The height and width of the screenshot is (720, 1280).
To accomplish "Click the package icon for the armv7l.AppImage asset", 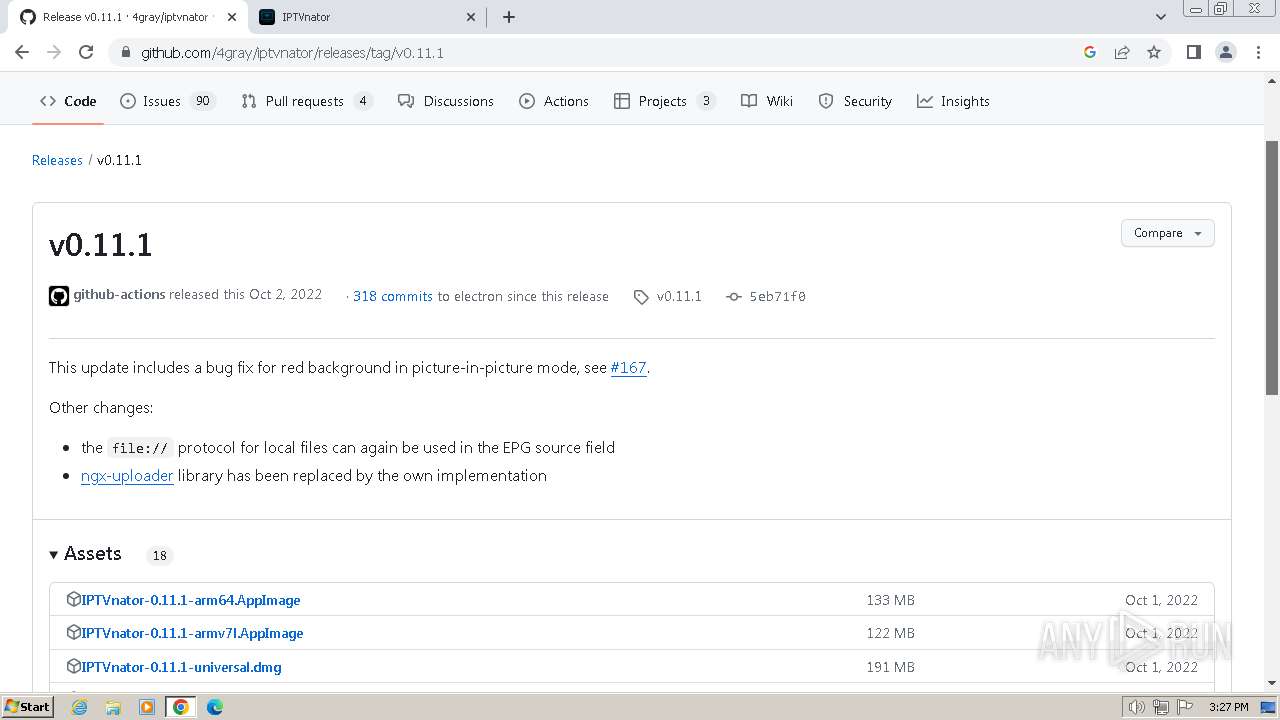I will (73, 632).
